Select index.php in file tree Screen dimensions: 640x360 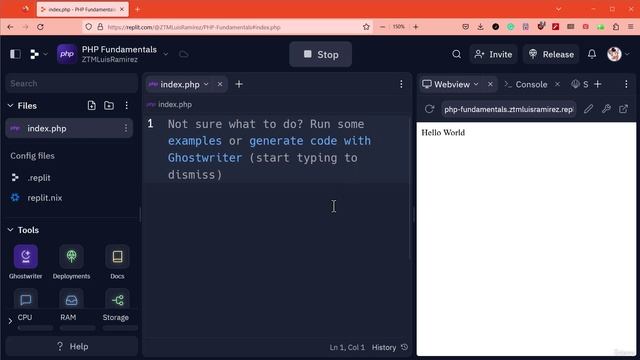point(69,129)
